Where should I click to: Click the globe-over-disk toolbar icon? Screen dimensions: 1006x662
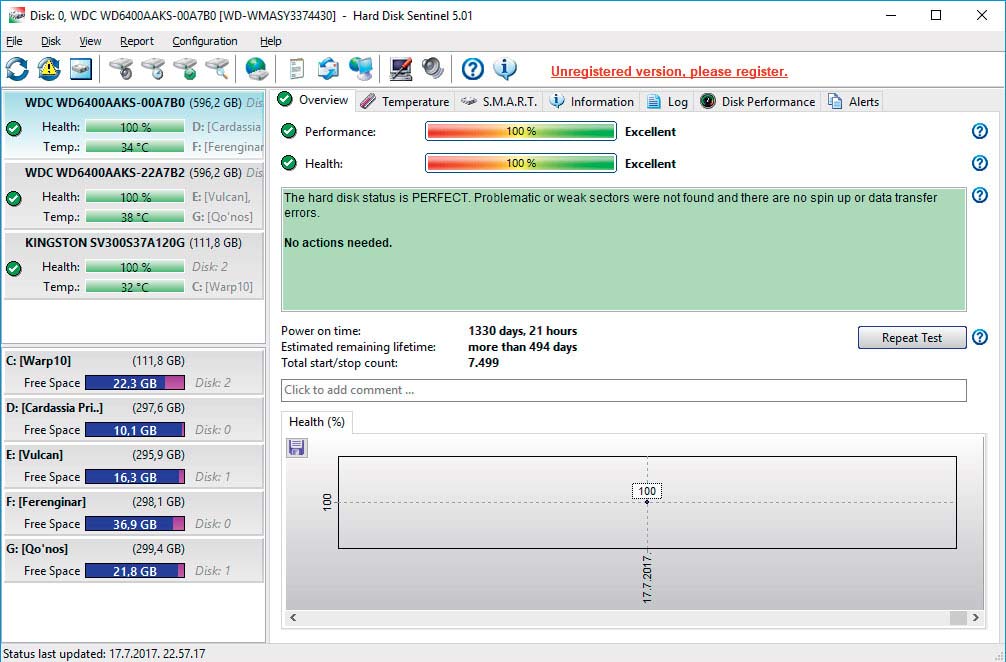pos(256,69)
